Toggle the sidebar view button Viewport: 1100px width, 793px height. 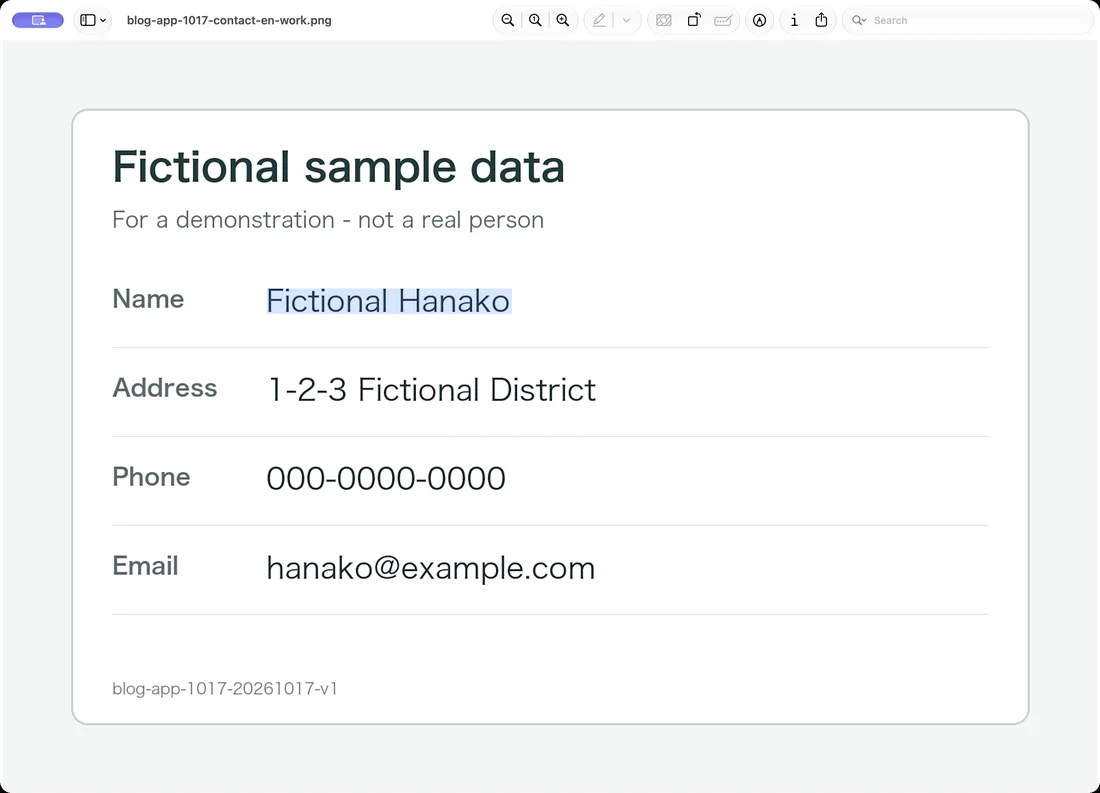[x=88, y=20]
